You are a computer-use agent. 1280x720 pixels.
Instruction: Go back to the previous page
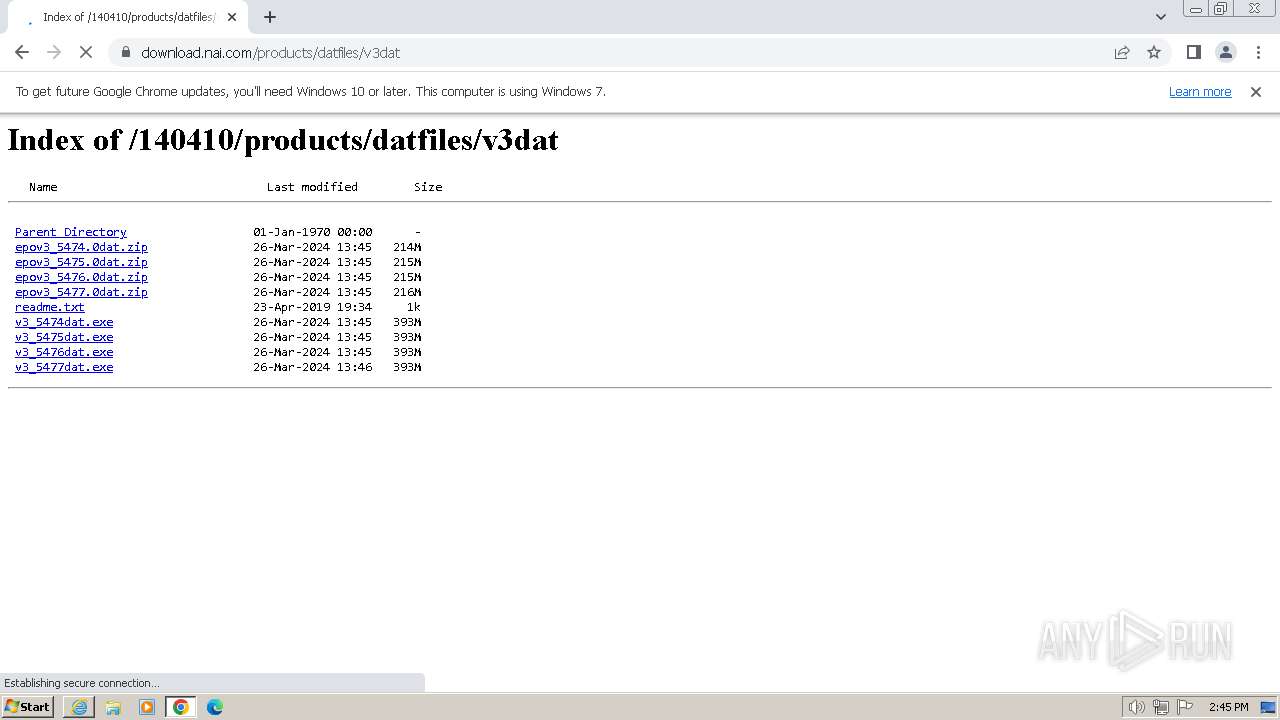22,52
